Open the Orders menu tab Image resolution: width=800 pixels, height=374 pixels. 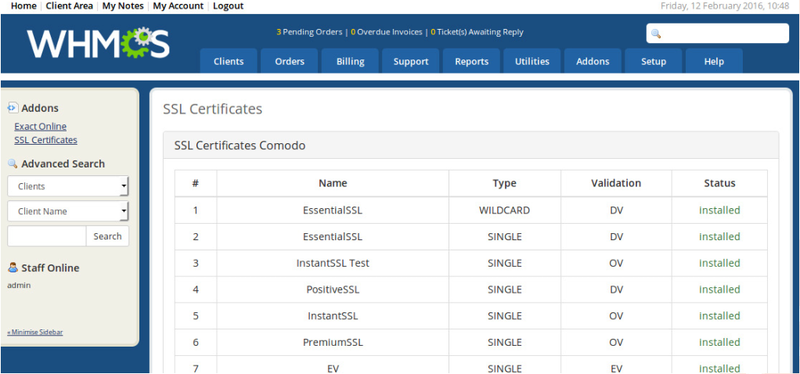pos(289,61)
